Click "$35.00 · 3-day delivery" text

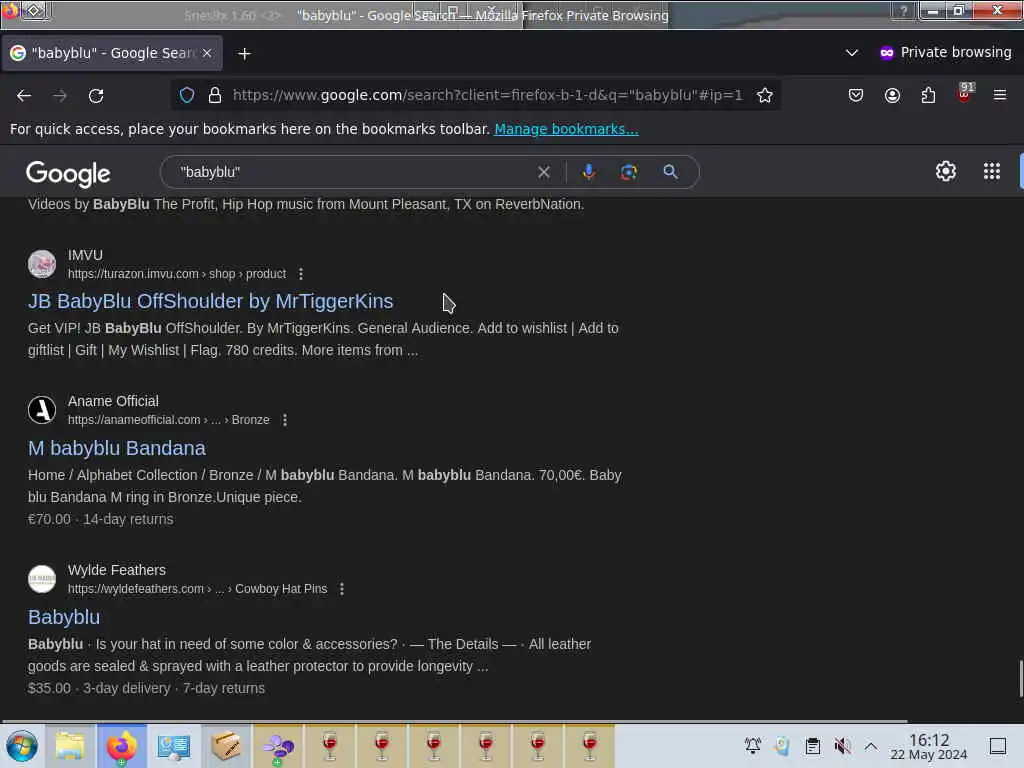coord(99,688)
